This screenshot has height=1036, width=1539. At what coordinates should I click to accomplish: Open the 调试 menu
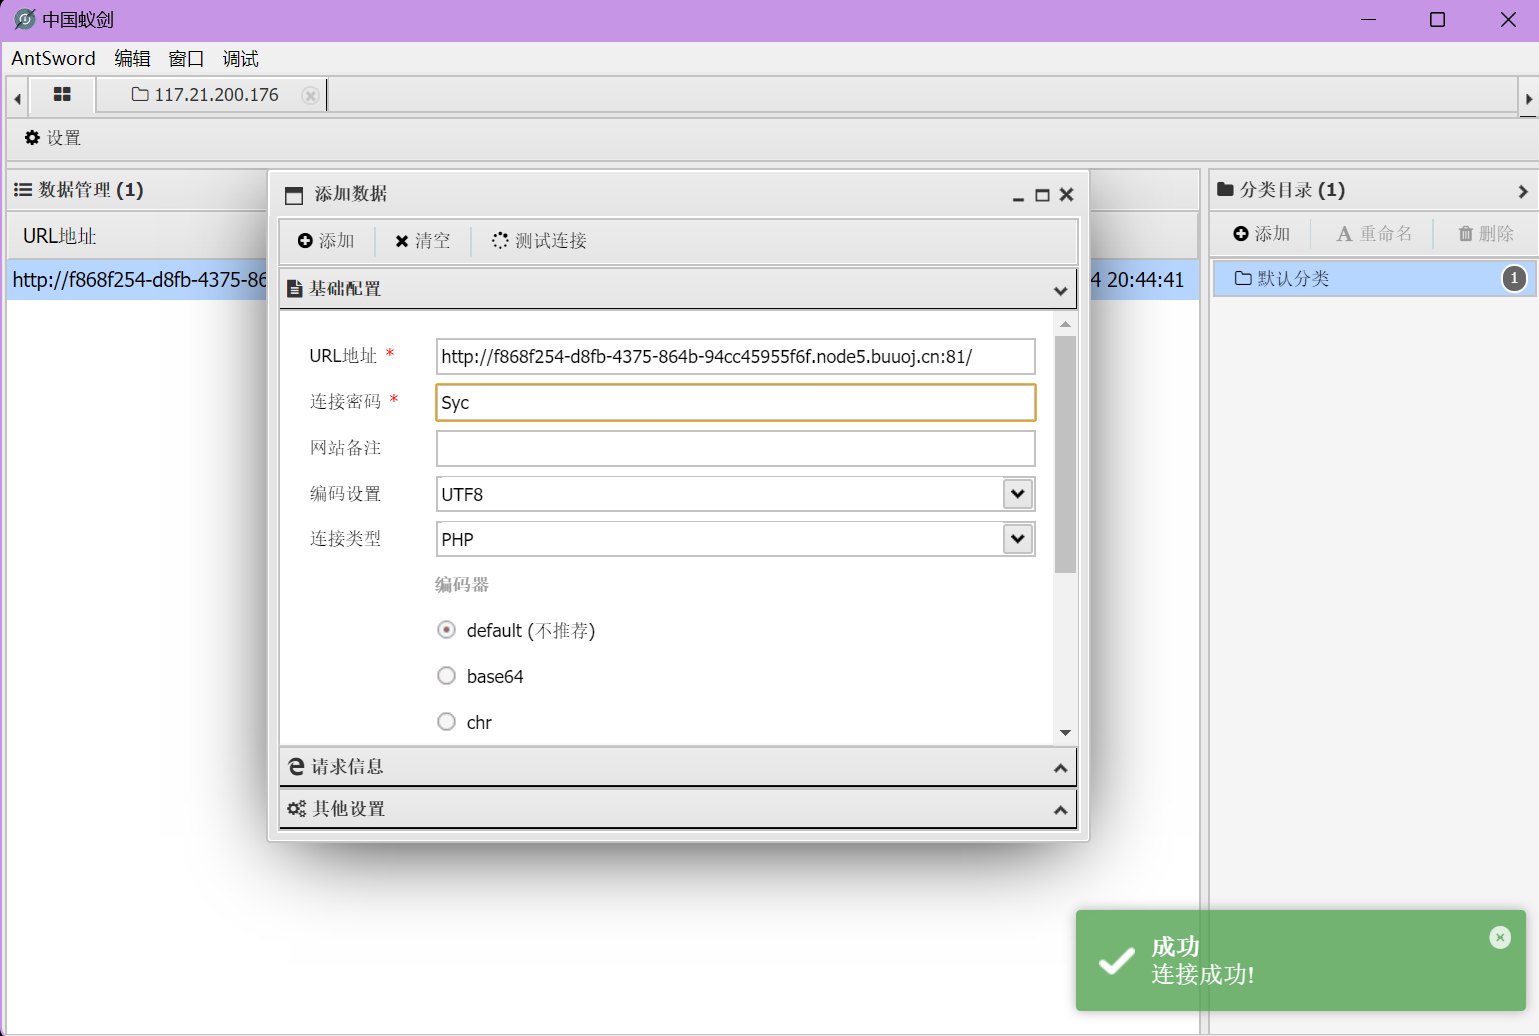tap(240, 59)
